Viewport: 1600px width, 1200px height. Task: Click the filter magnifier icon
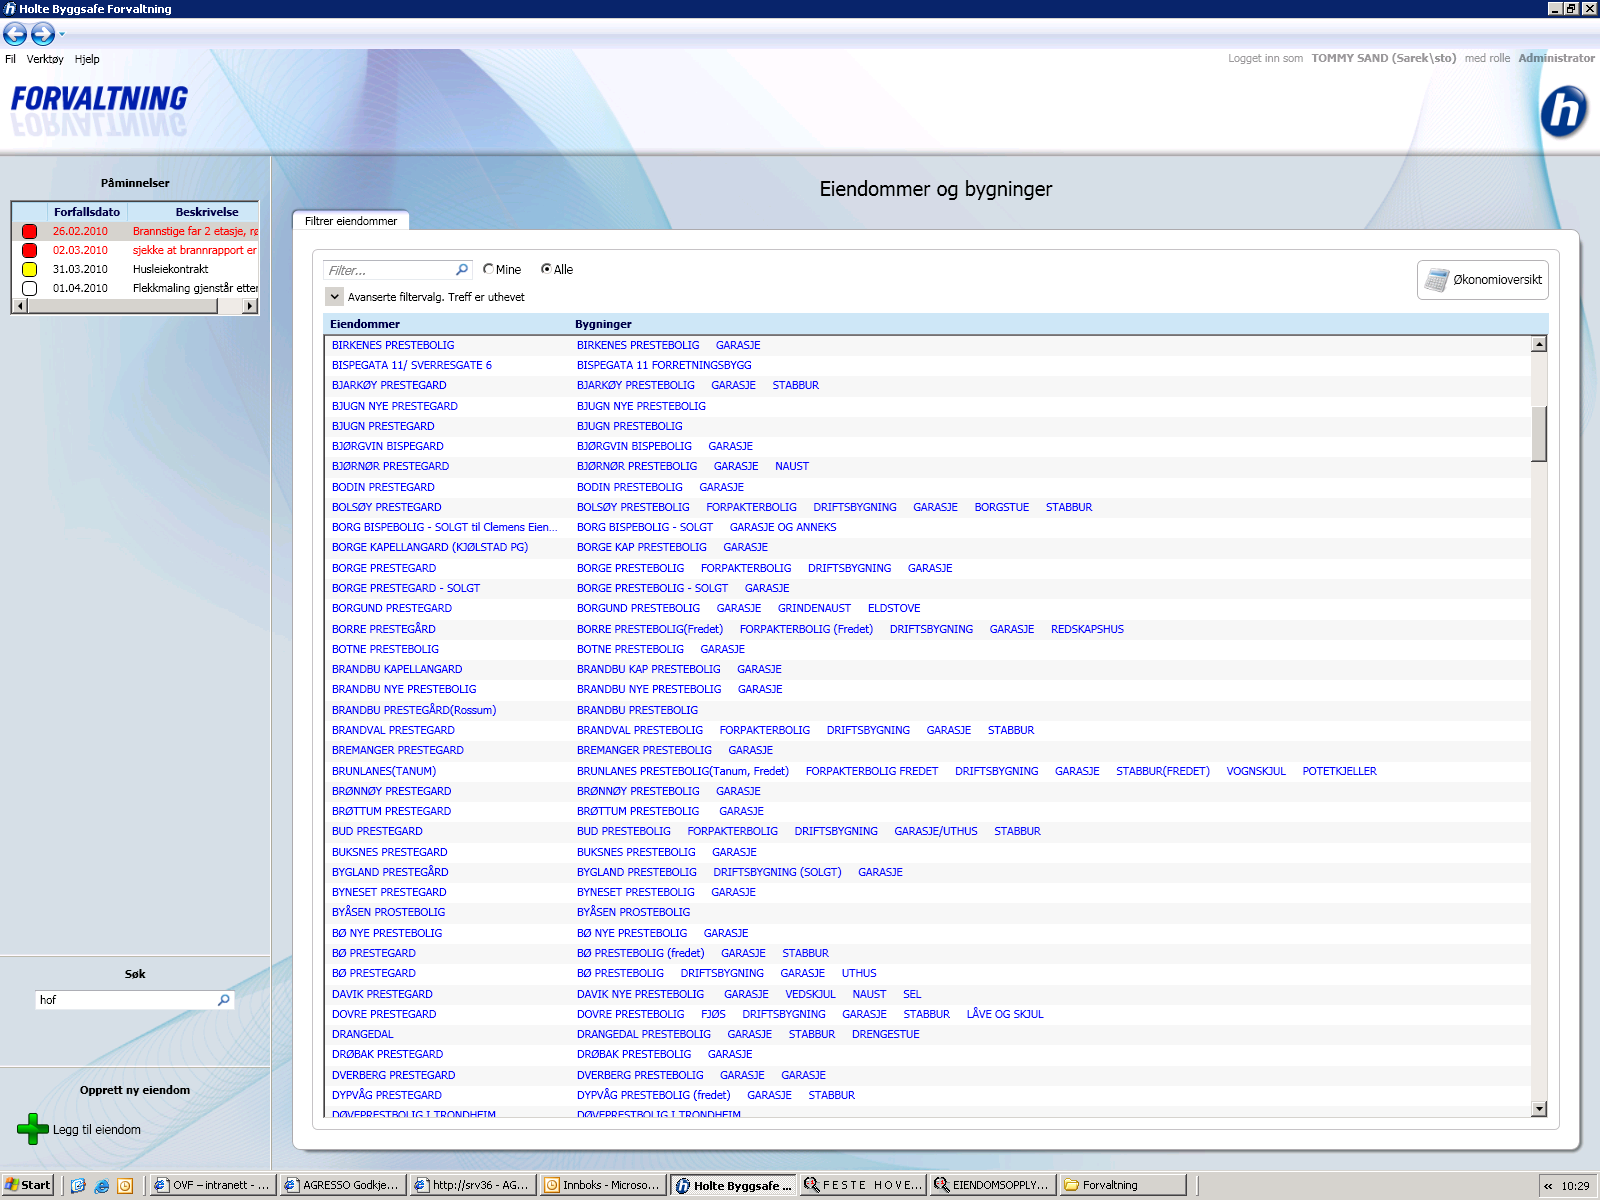pyautogui.click(x=462, y=270)
